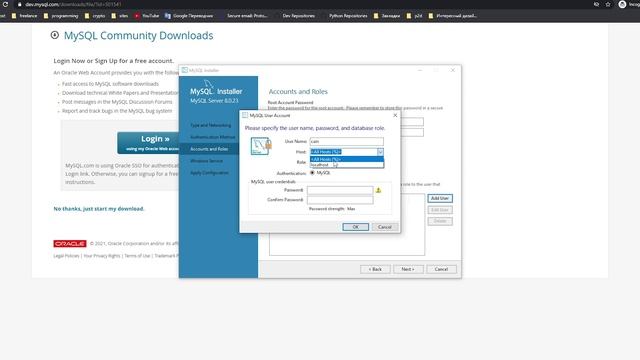Click the browser address bar URL

(x=73, y=4)
